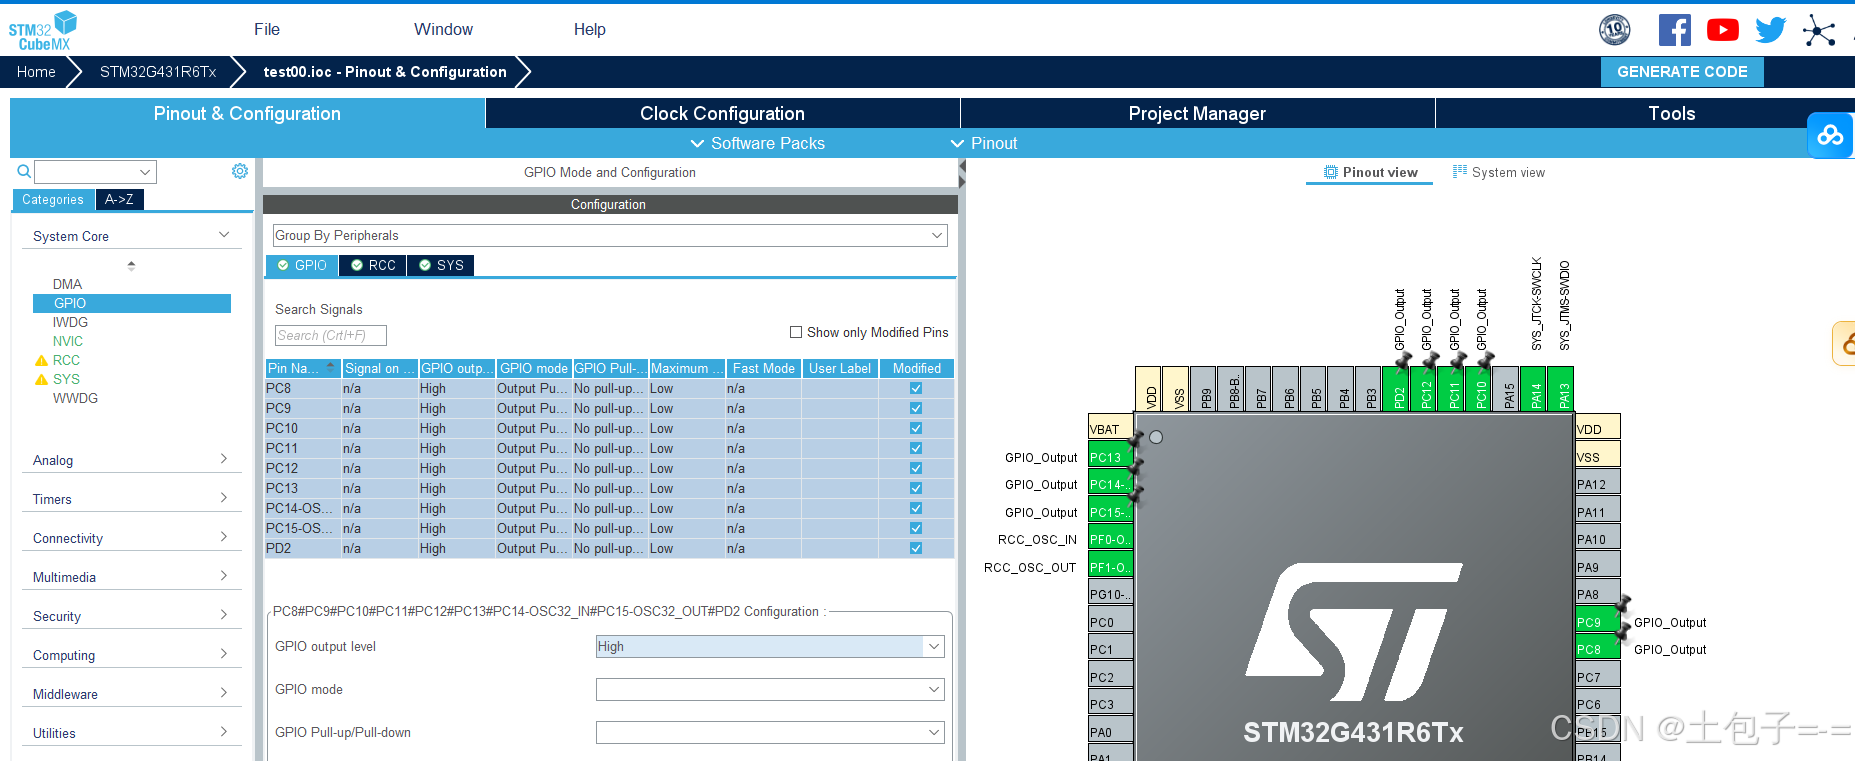The image size is (1855, 761).
Task: Click the ST network star icon
Action: [1819, 30]
